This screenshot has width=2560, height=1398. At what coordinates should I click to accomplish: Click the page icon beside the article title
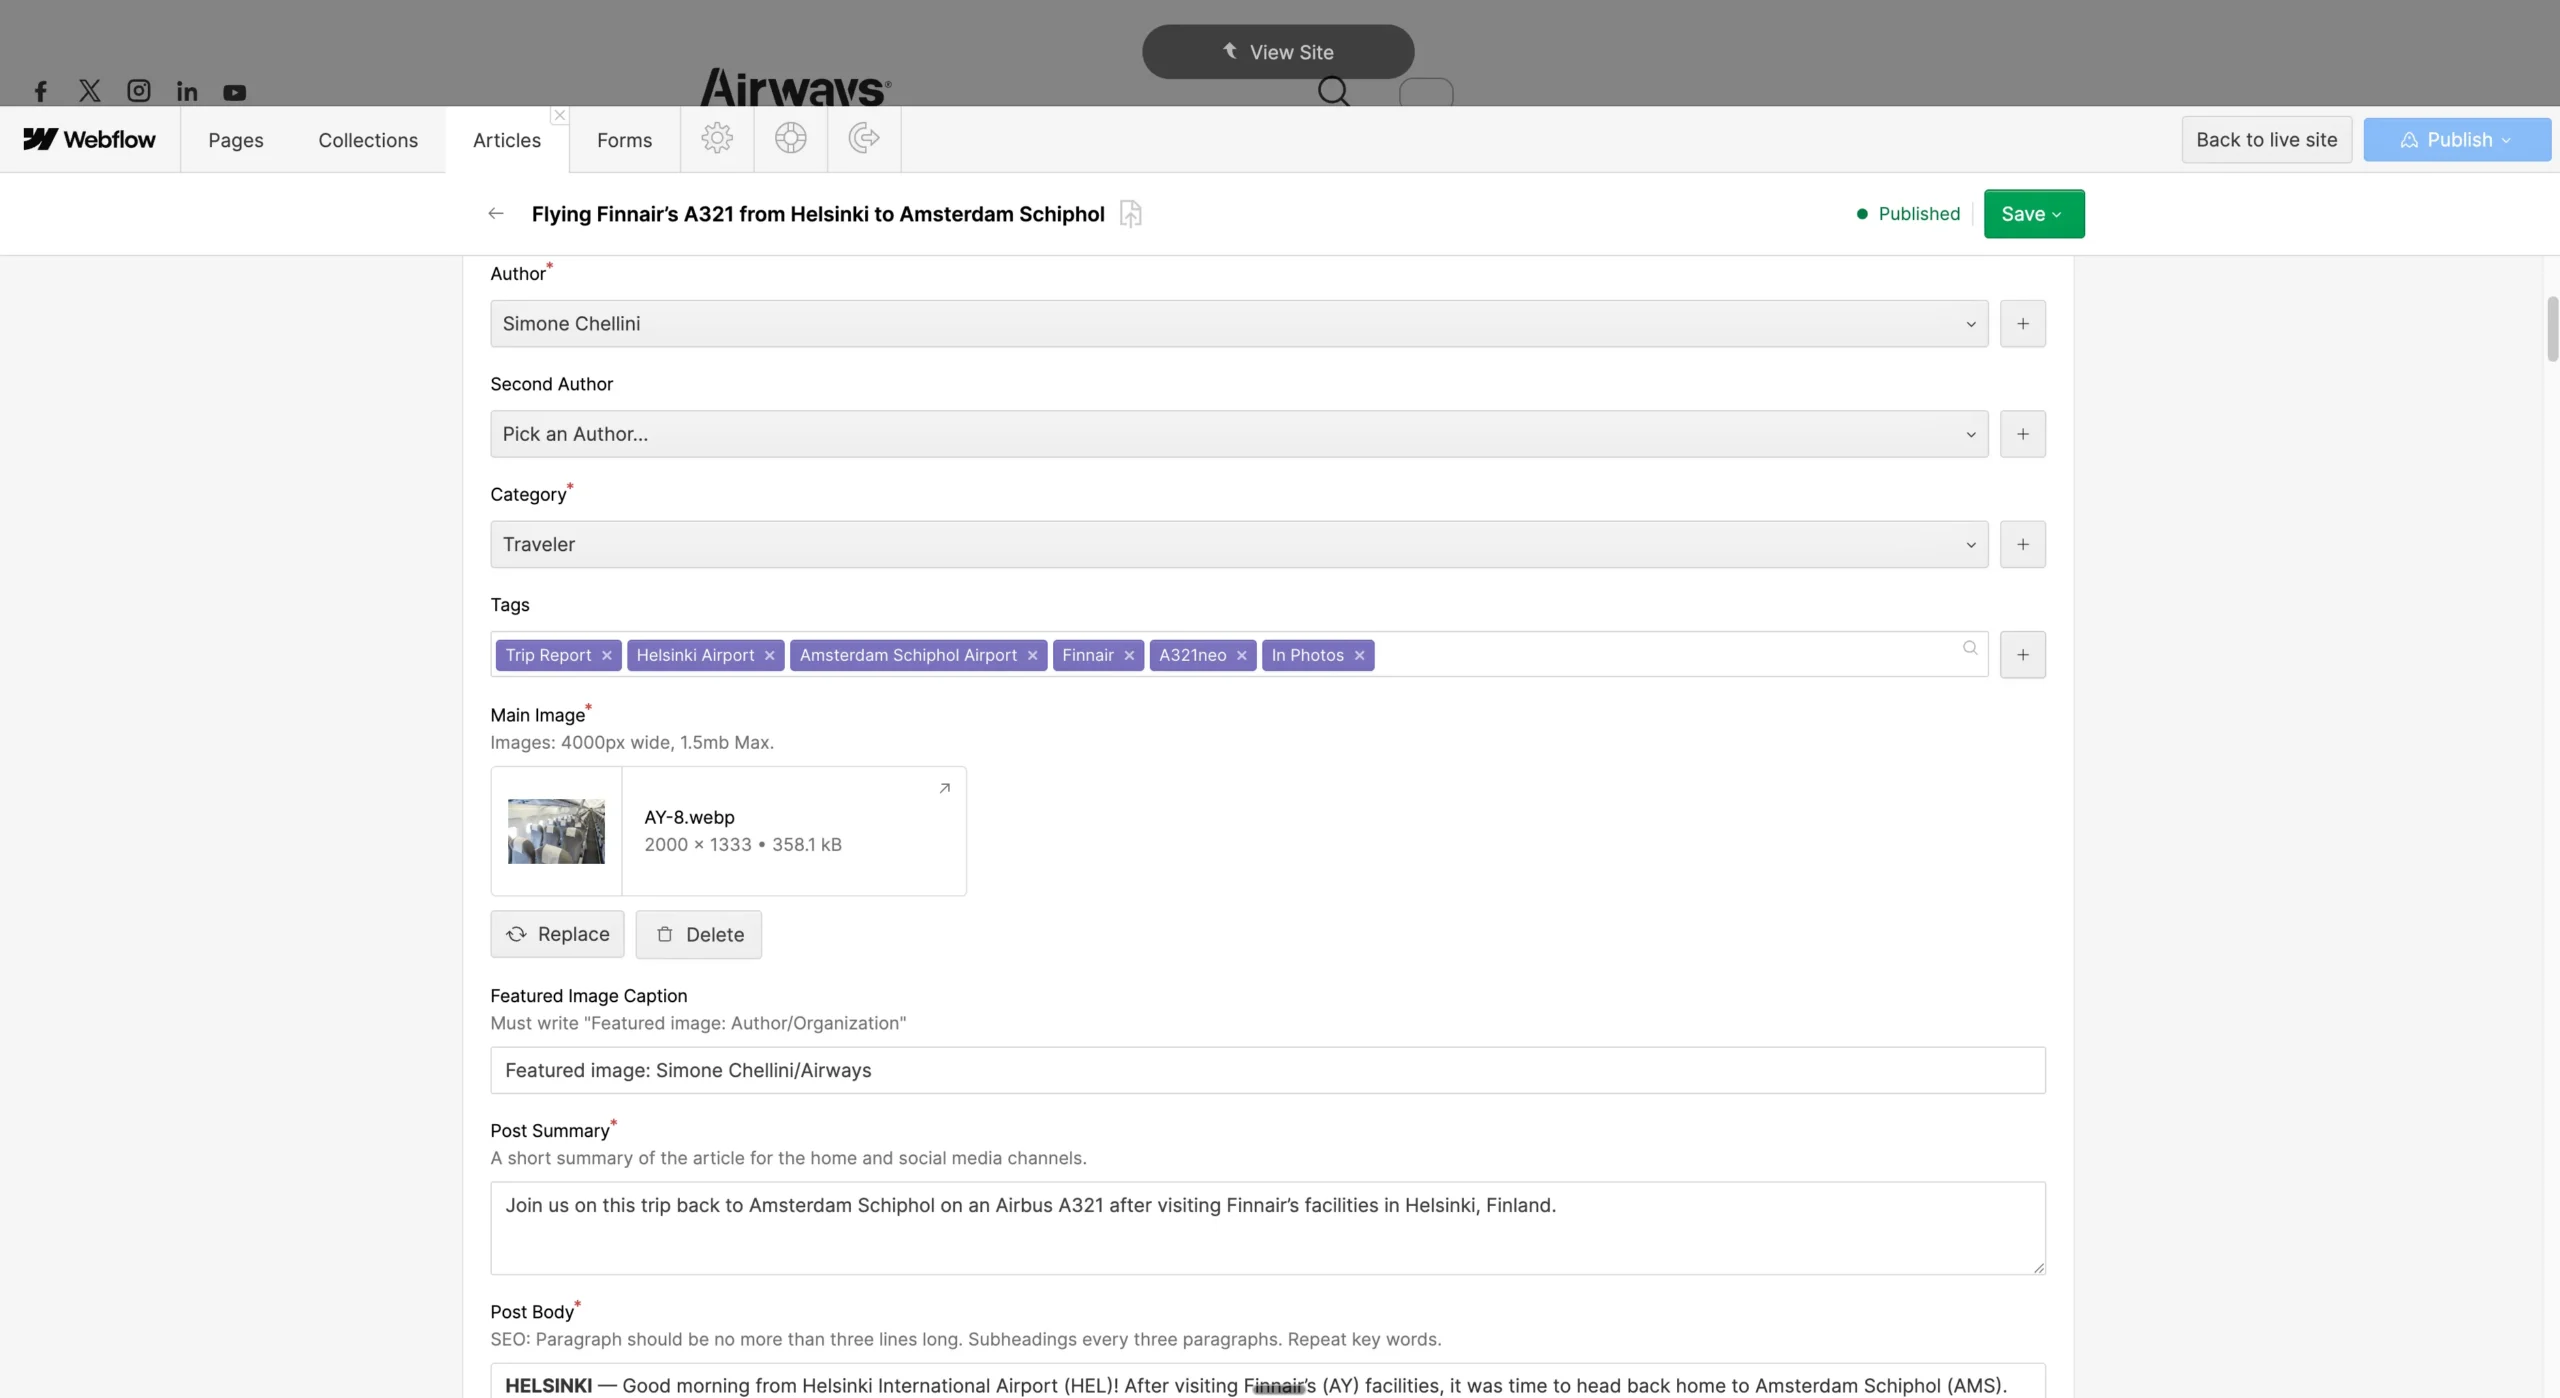coord(1131,213)
